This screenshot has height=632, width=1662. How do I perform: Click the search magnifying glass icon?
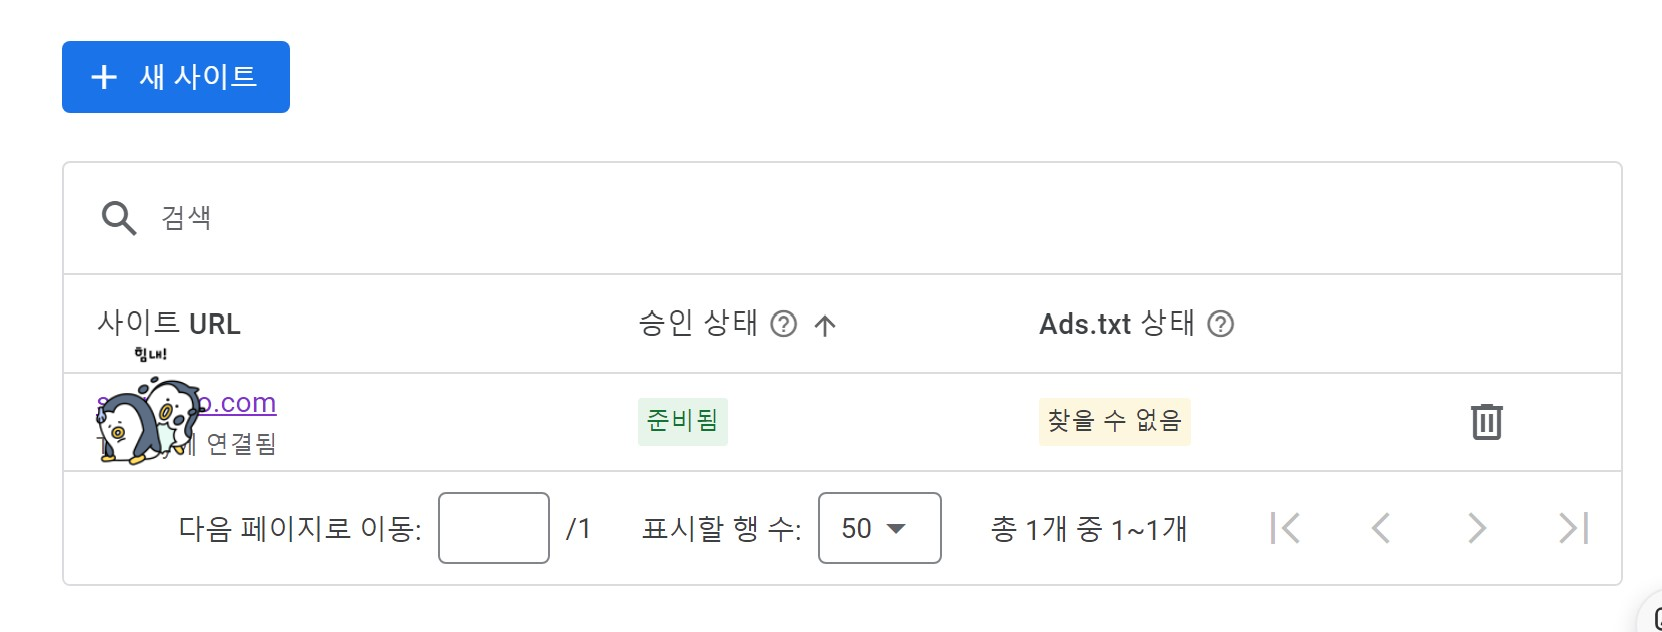click(x=118, y=217)
